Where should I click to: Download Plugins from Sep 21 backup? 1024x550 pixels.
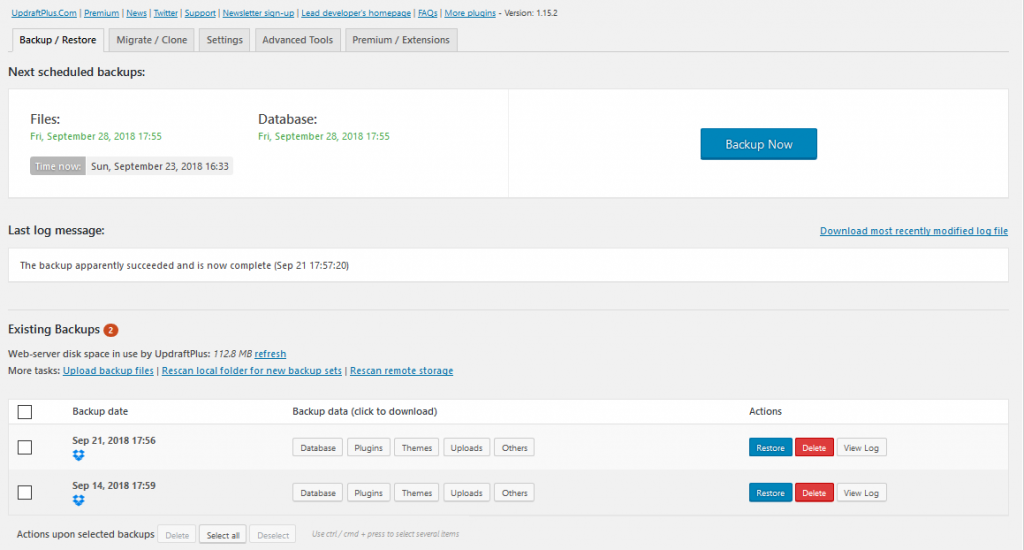pyautogui.click(x=368, y=447)
